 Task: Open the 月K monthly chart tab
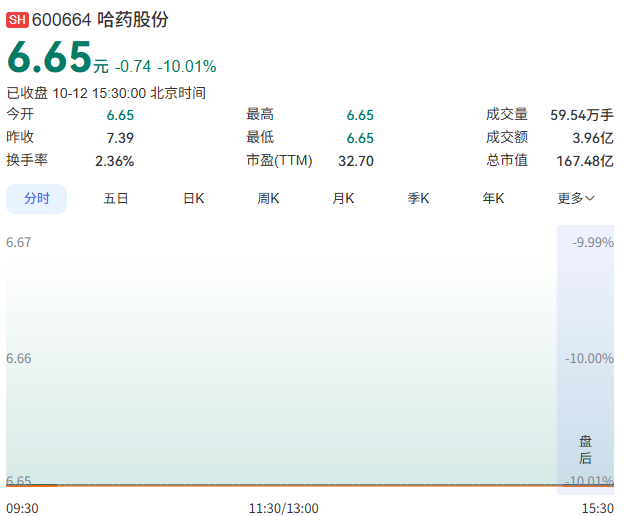pos(343,198)
